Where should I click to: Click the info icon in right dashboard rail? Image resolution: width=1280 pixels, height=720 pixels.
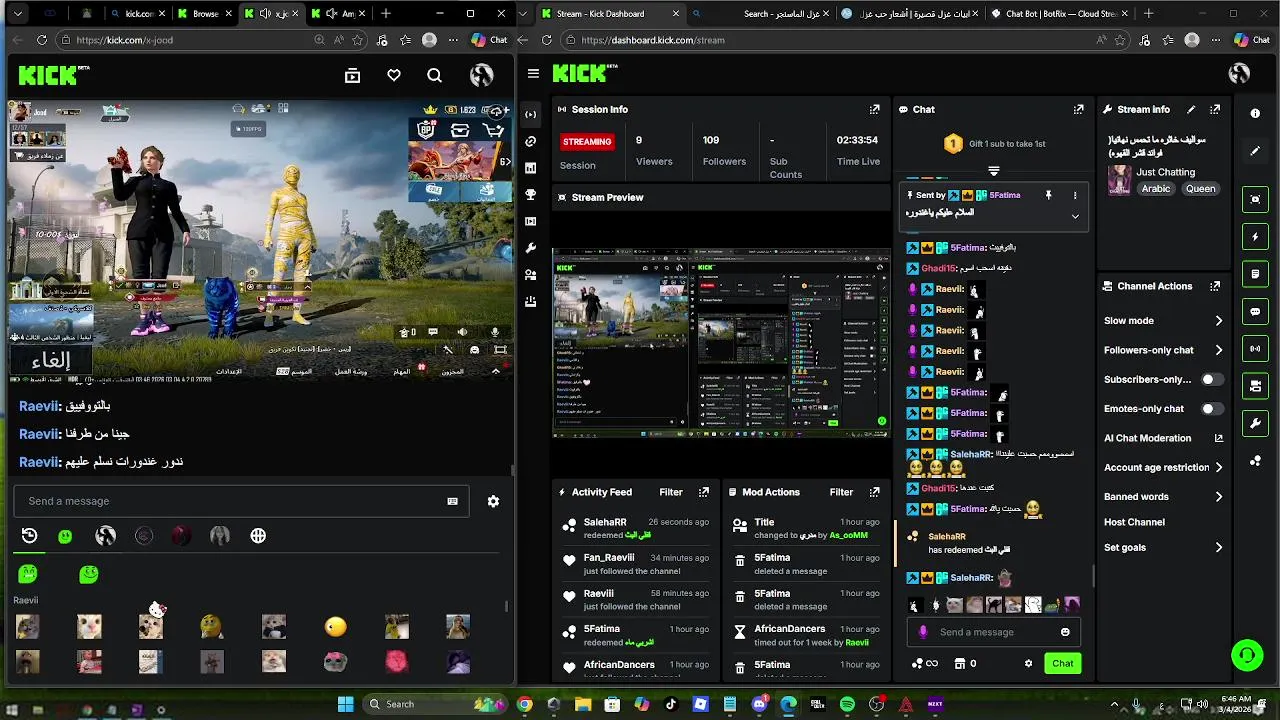pos(1255,113)
